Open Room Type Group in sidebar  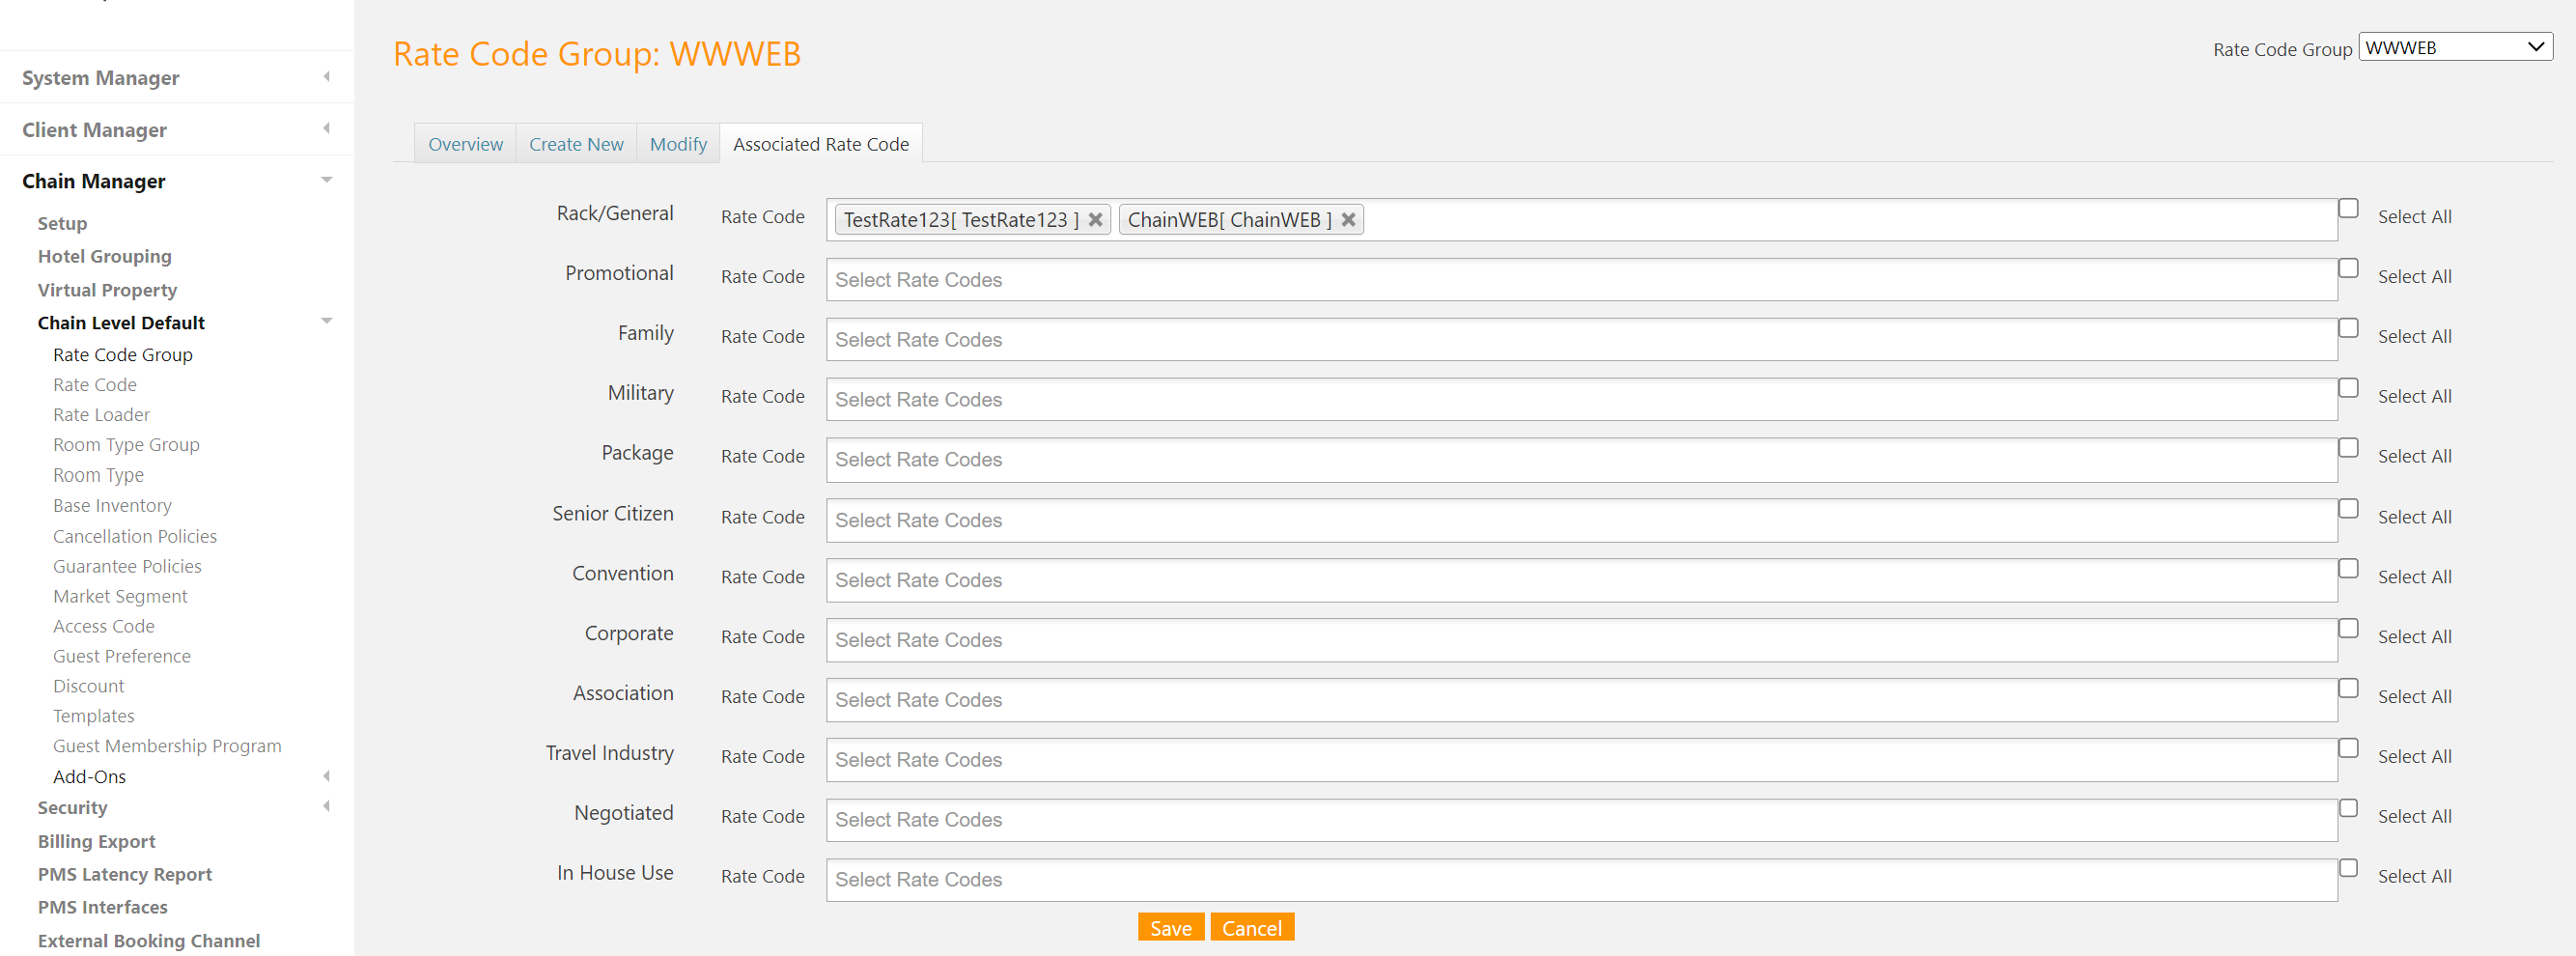(x=126, y=444)
